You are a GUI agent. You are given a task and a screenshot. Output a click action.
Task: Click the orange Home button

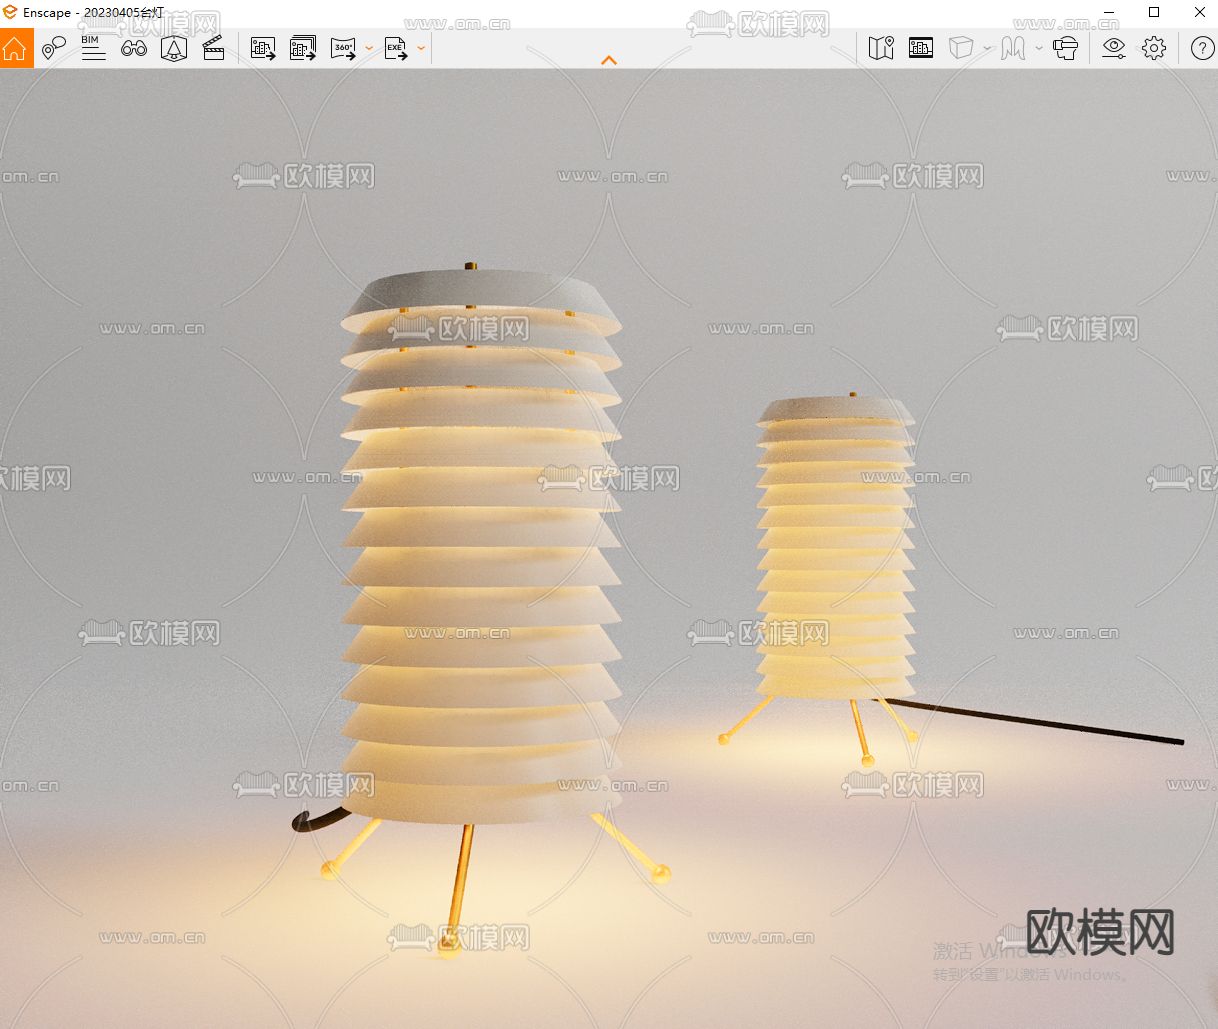16,48
